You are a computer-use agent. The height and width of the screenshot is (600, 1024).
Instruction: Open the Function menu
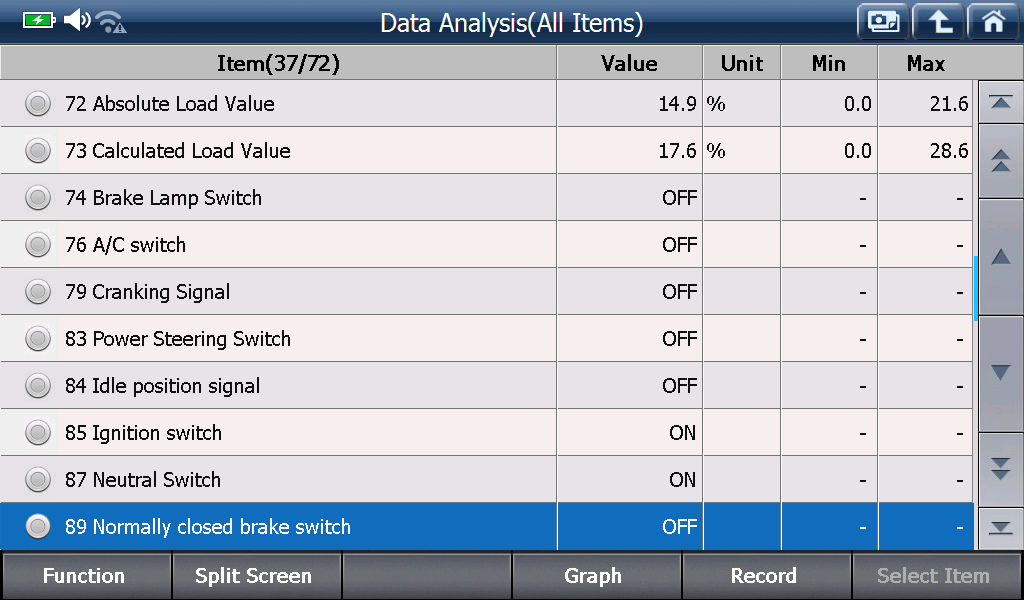click(x=85, y=576)
